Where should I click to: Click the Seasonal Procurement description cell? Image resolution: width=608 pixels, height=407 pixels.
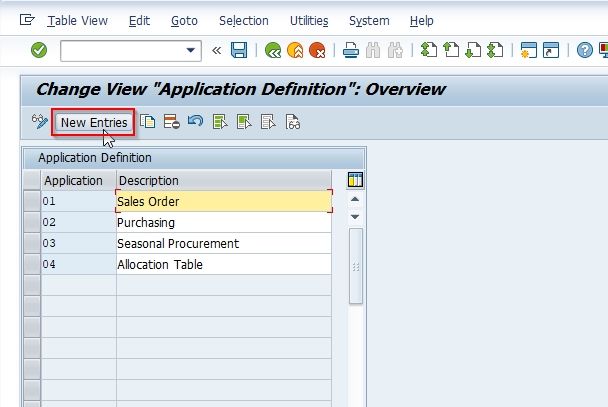click(224, 243)
